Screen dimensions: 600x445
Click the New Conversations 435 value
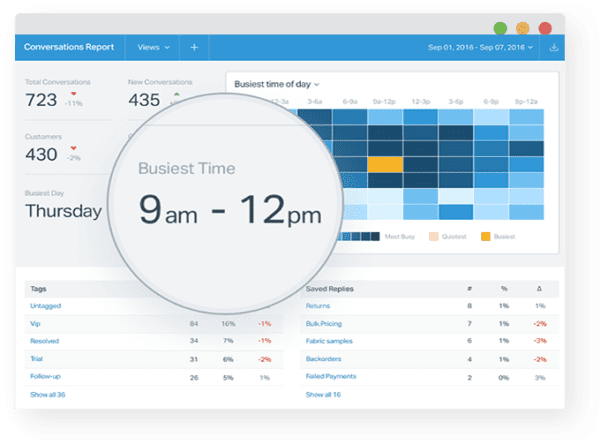144,100
